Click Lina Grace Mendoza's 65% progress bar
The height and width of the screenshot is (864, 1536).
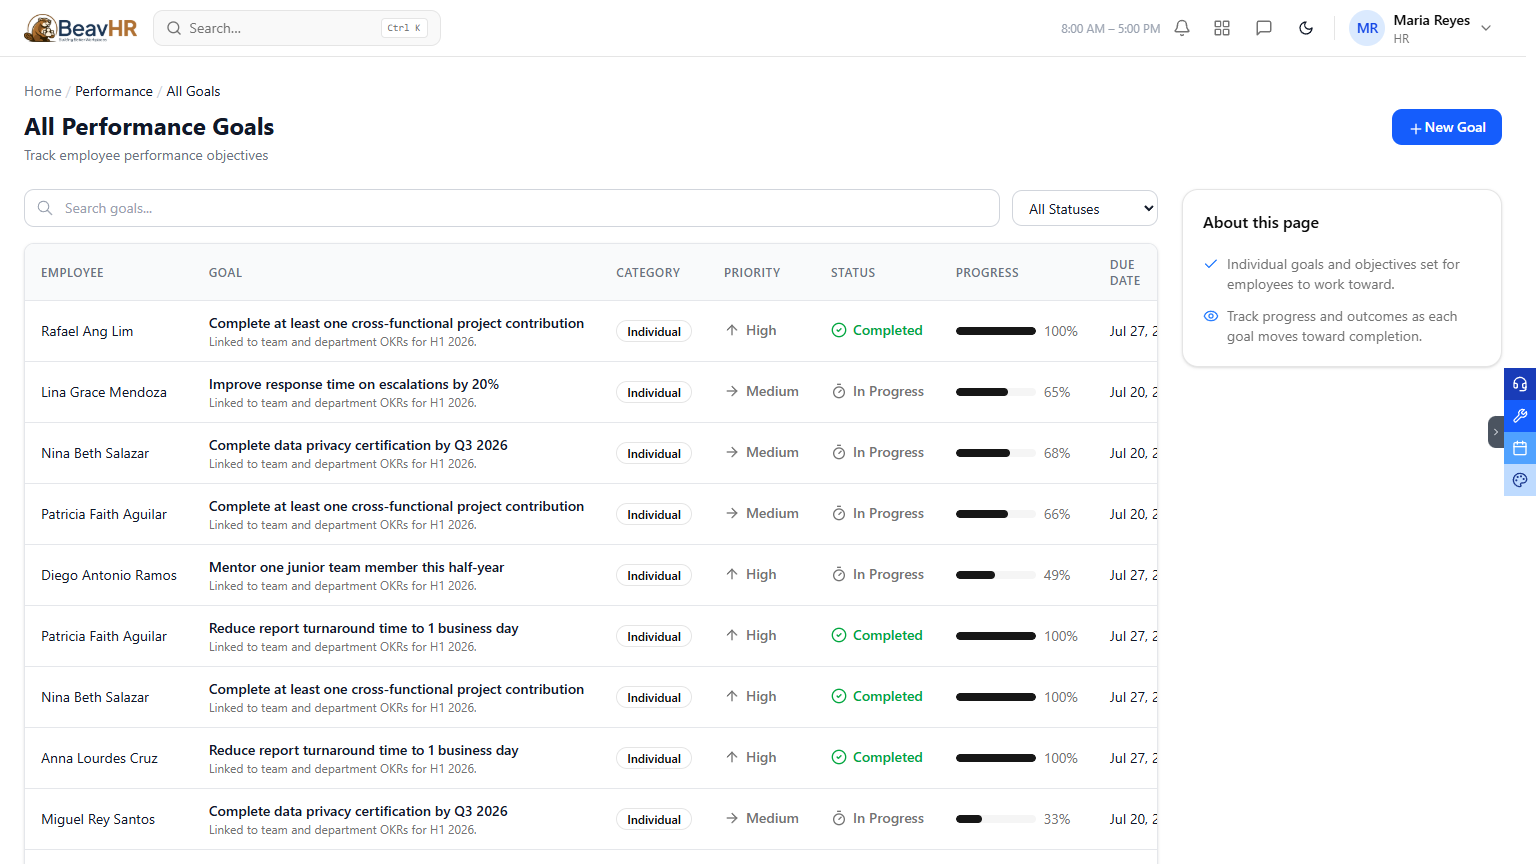[995, 392]
